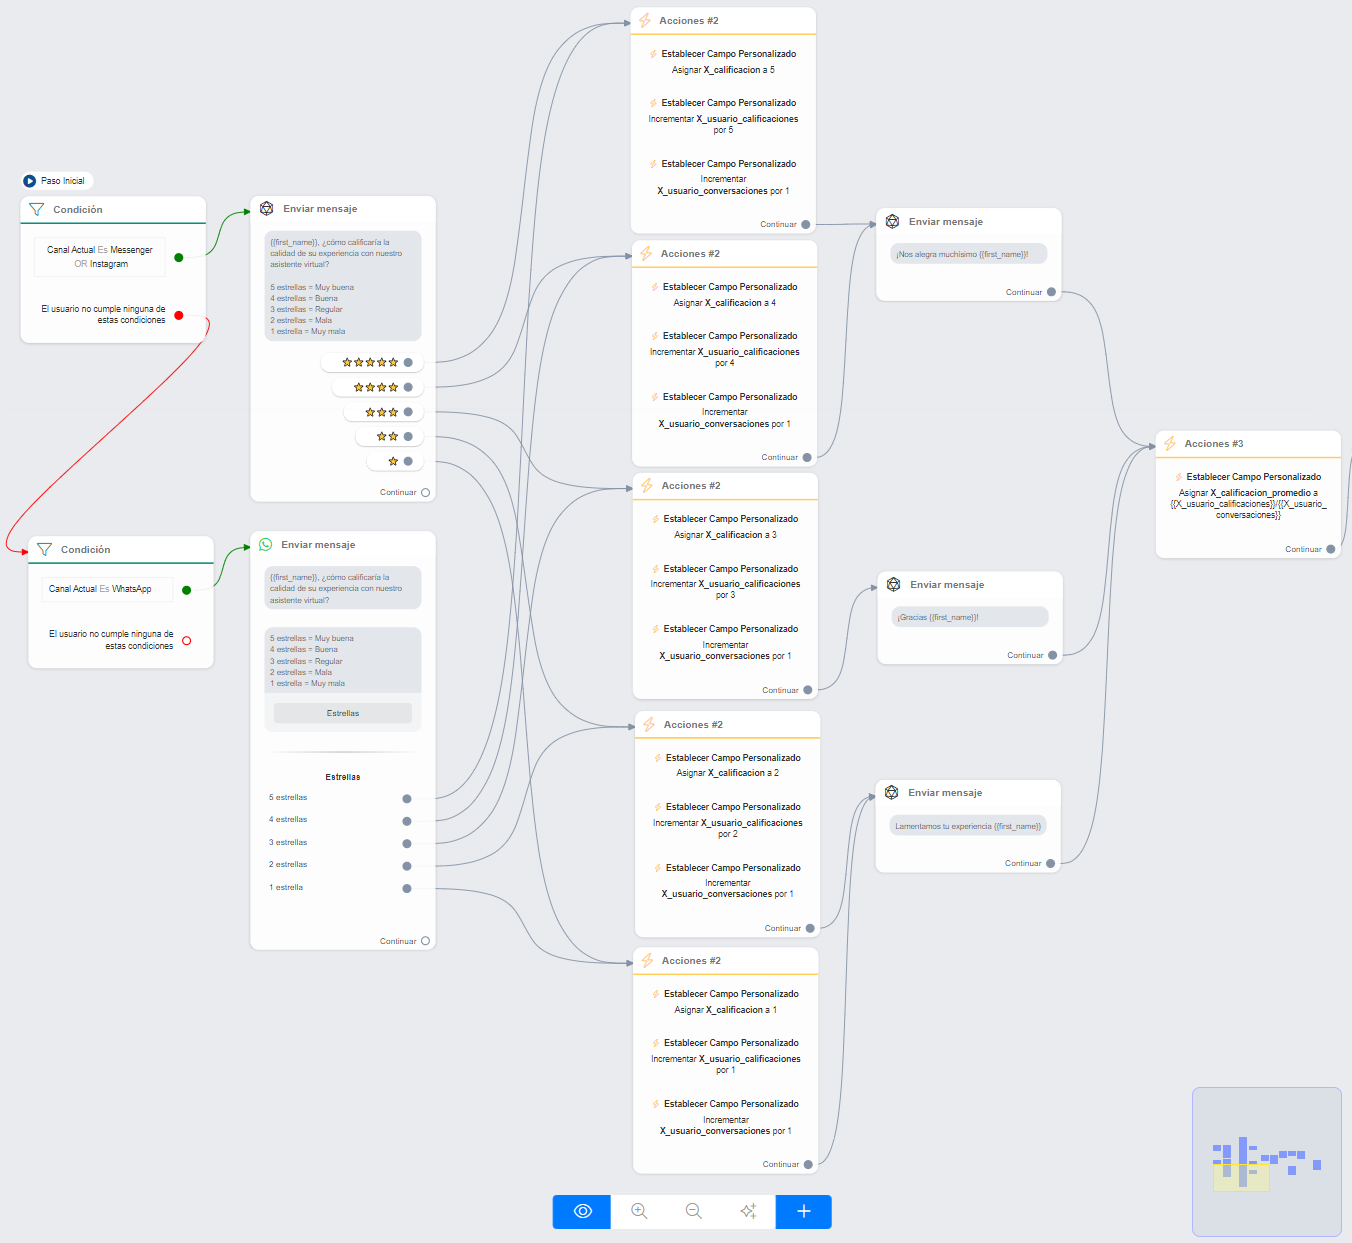The width and height of the screenshot is (1352, 1243).
Task: Click the 'Lamentamos tu experiencia' message bubble
Action: coord(968,826)
